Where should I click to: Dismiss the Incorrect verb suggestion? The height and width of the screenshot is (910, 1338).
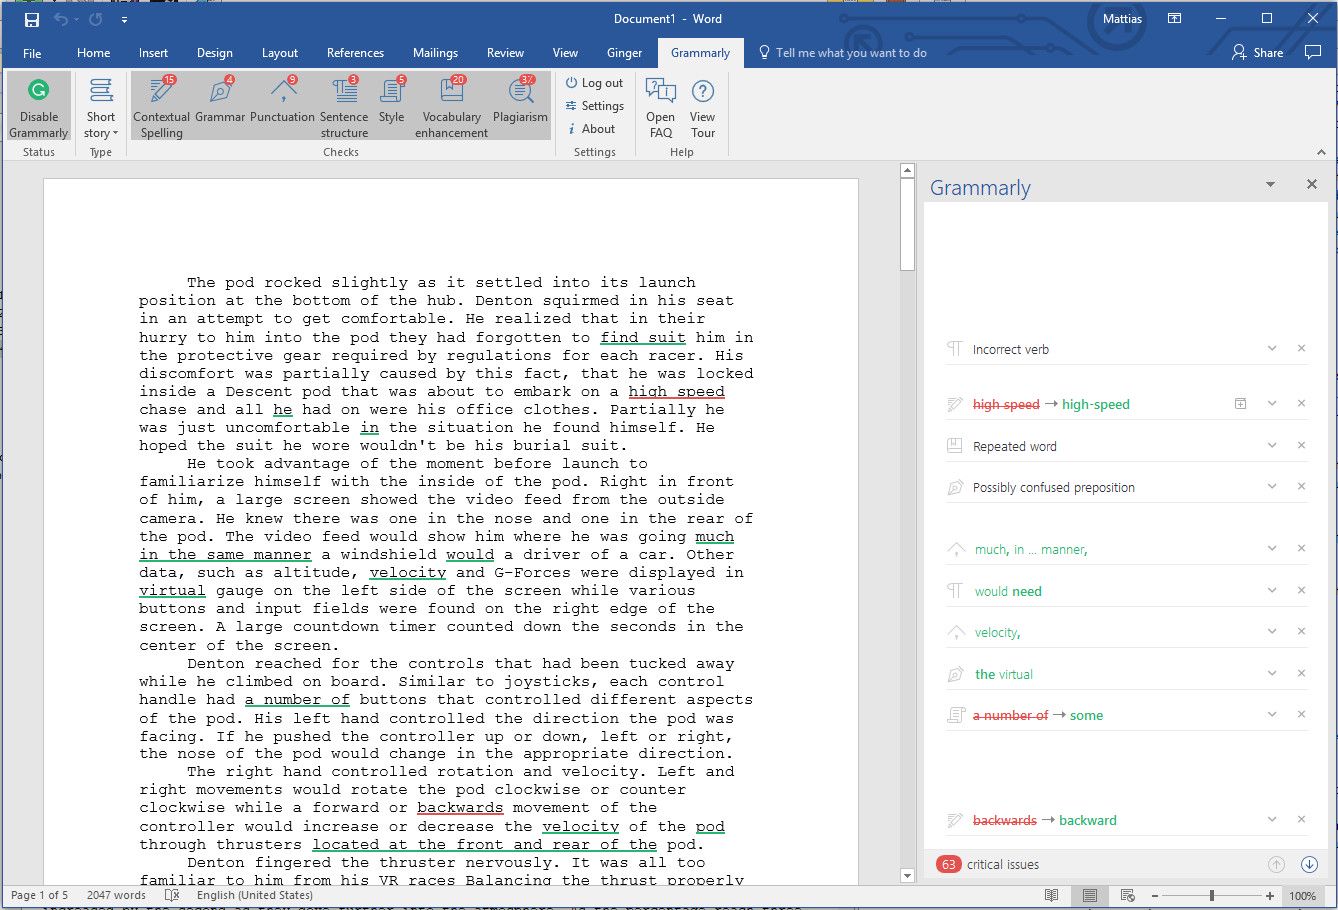1301,348
